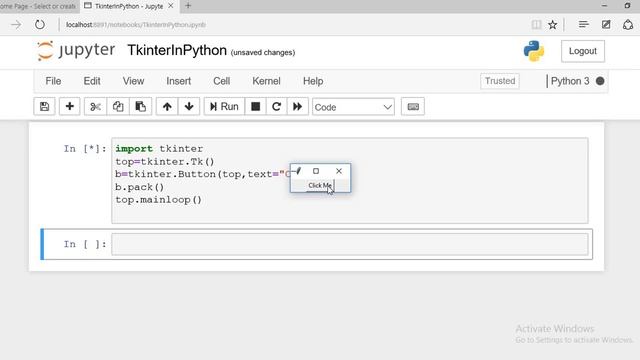This screenshot has width=640, height=360.
Task: Open reading view book icon
Action: pyautogui.click(x=536, y=24)
